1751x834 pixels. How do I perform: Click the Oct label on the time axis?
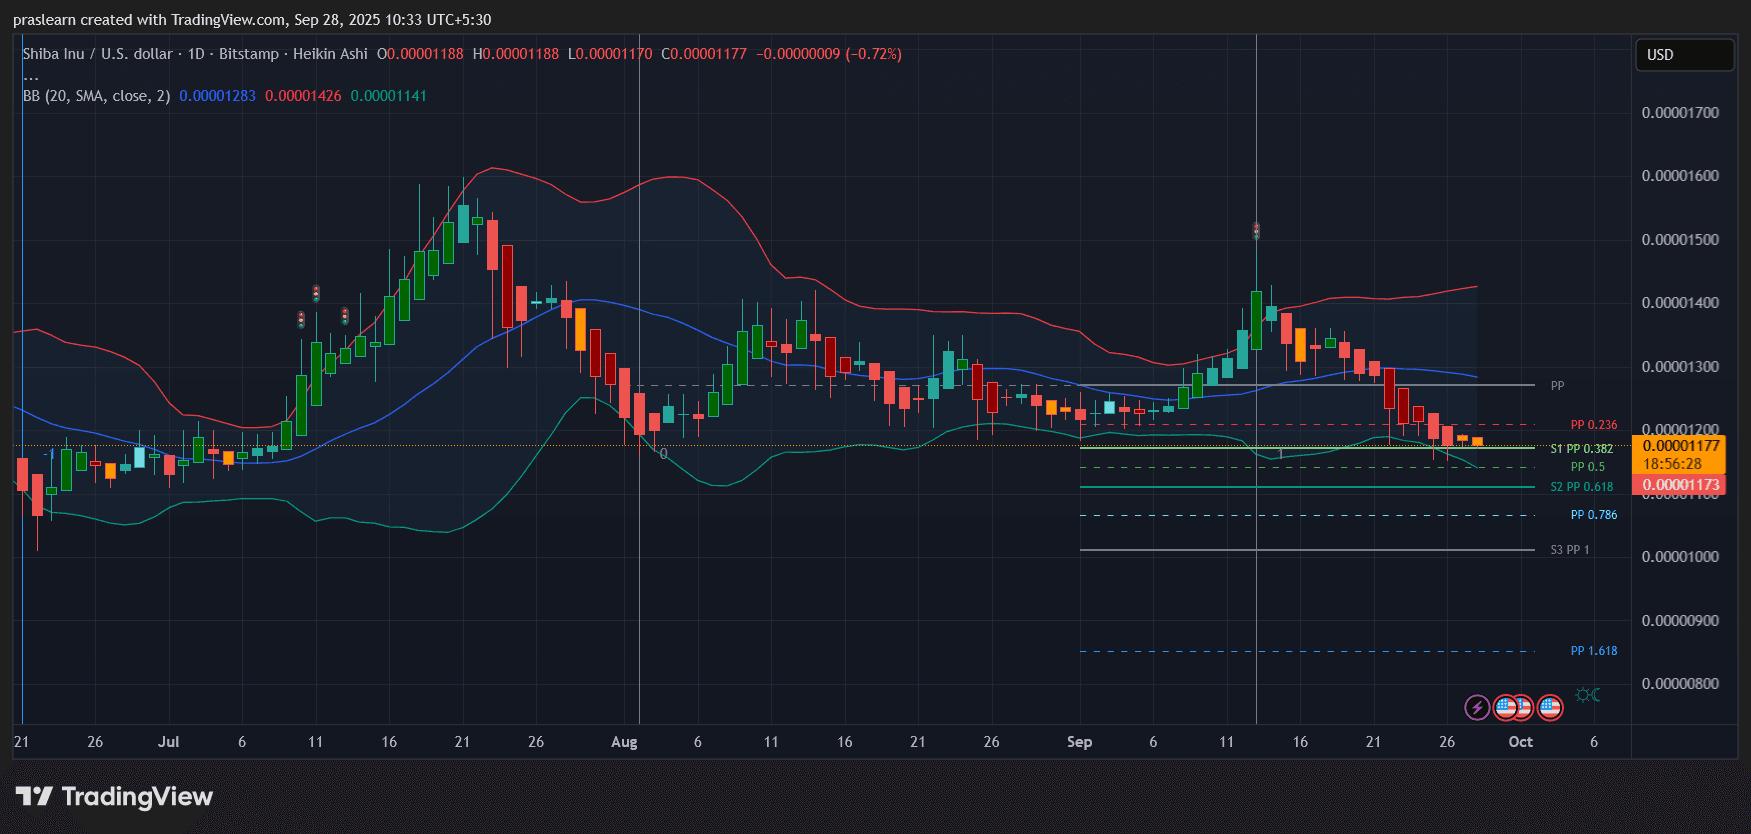[1520, 742]
